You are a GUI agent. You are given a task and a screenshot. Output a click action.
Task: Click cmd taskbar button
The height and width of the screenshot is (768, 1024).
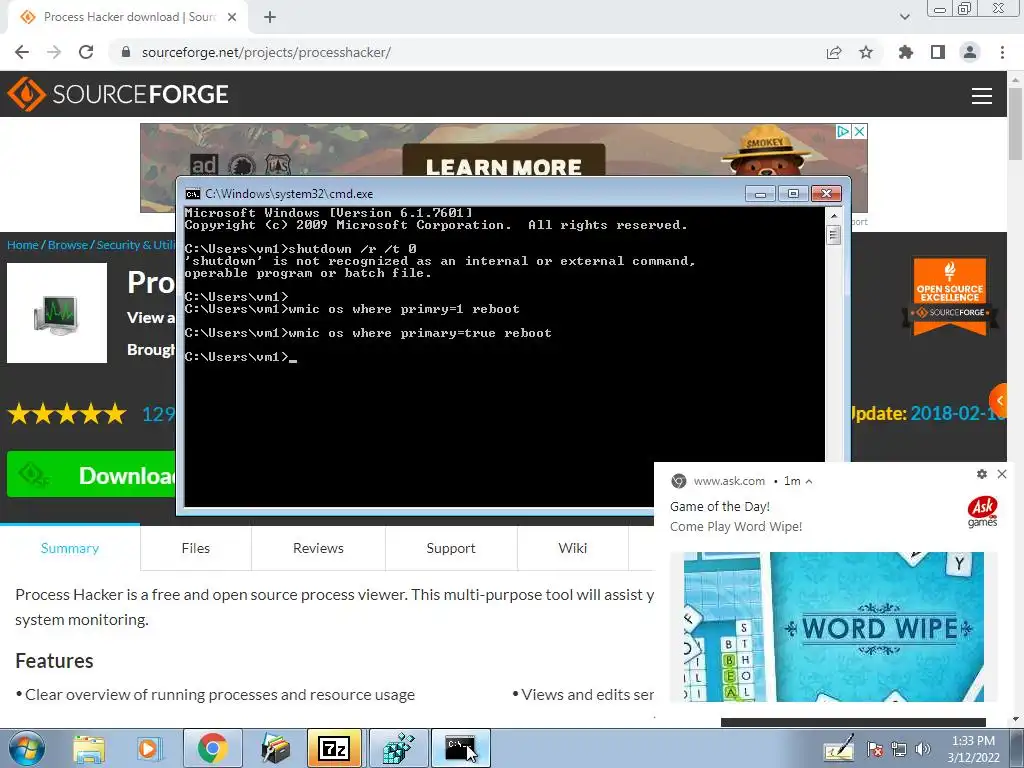click(461, 748)
